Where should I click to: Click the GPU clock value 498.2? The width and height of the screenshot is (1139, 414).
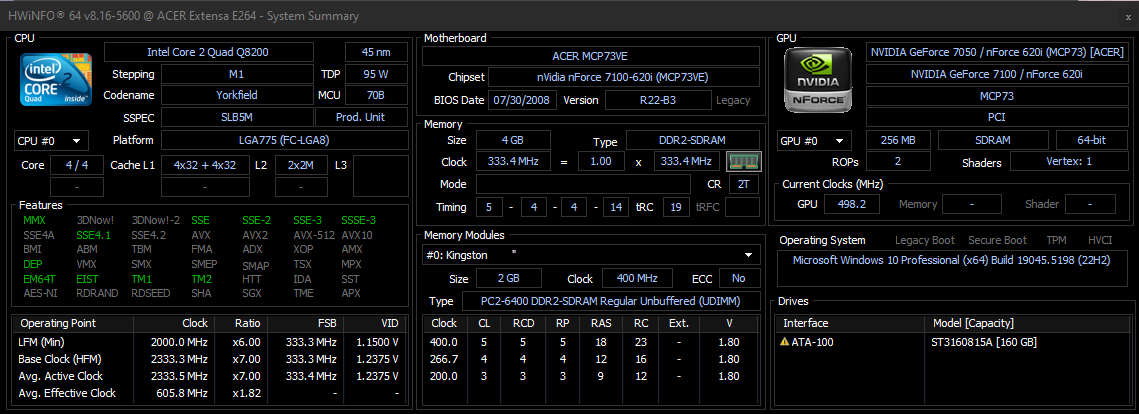(851, 205)
